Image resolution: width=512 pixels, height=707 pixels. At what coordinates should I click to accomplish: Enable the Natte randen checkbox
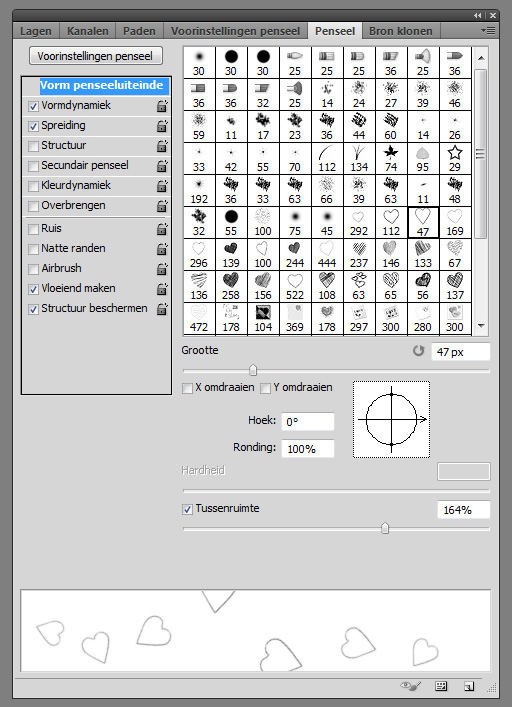33,249
